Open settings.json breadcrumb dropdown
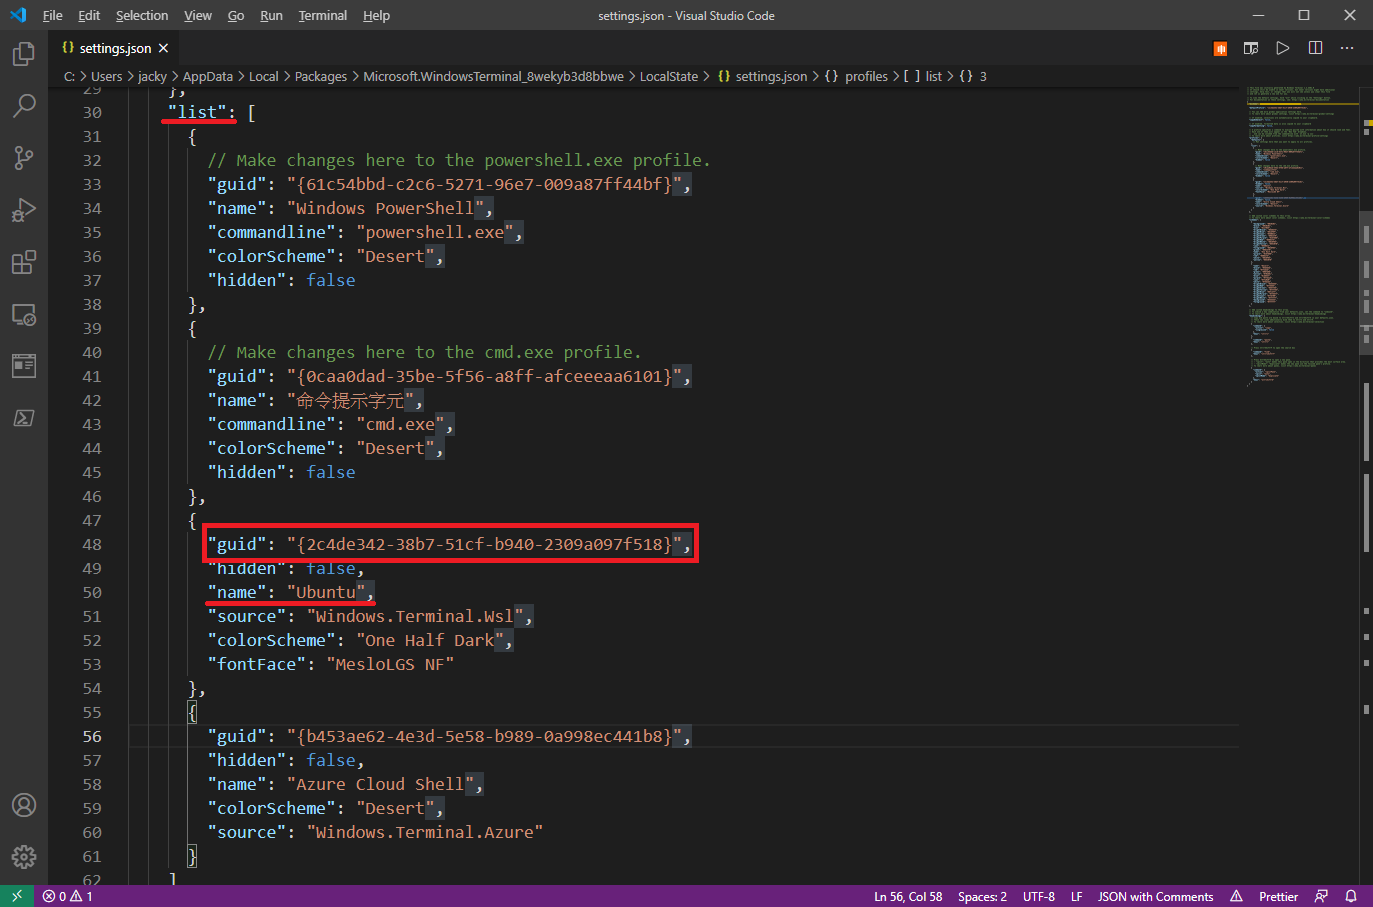 (762, 76)
